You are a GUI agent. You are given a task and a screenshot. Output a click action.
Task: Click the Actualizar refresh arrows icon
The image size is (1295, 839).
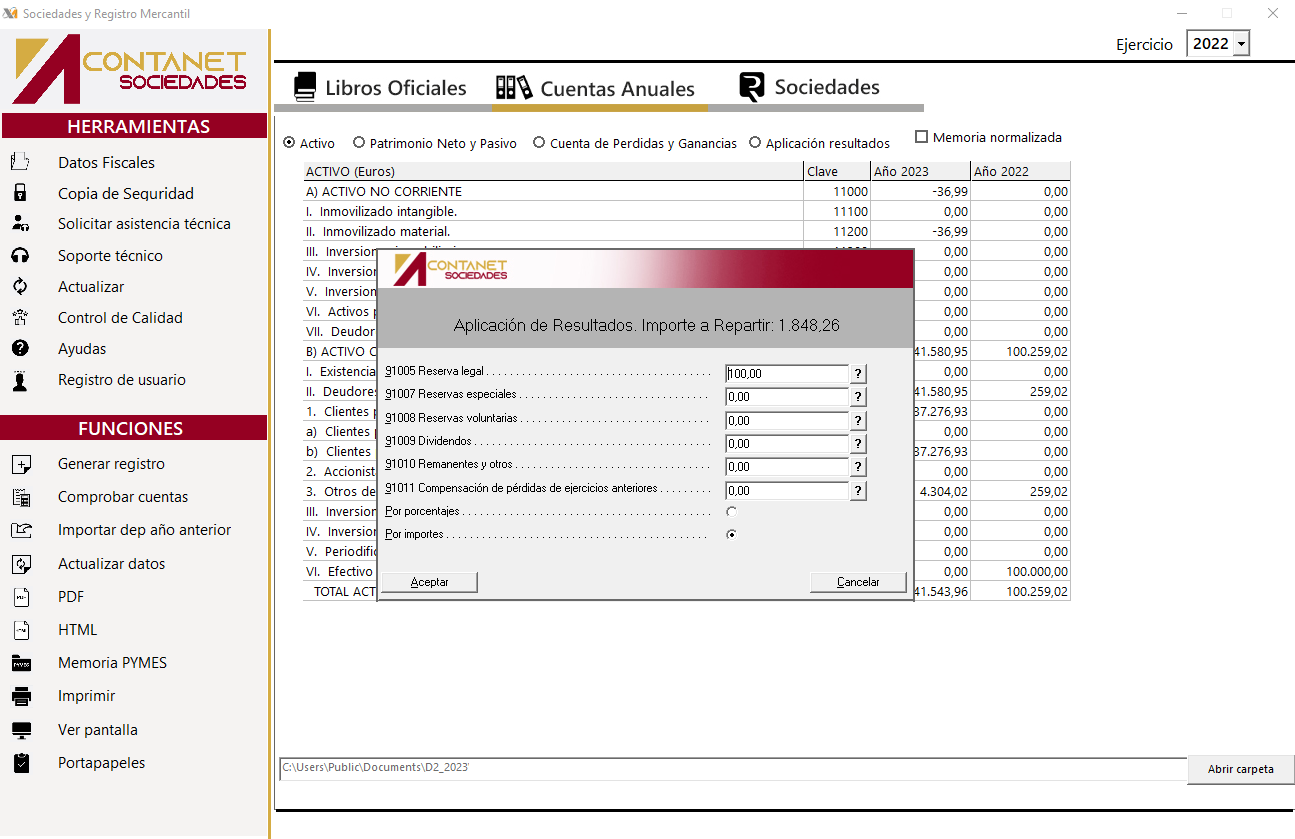coord(20,286)
